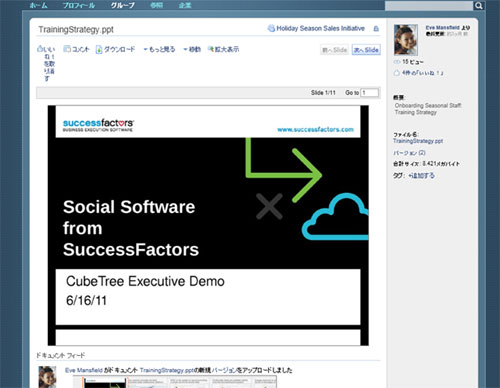
Task: Click the previous Slide button
Action: click(334, 50)
